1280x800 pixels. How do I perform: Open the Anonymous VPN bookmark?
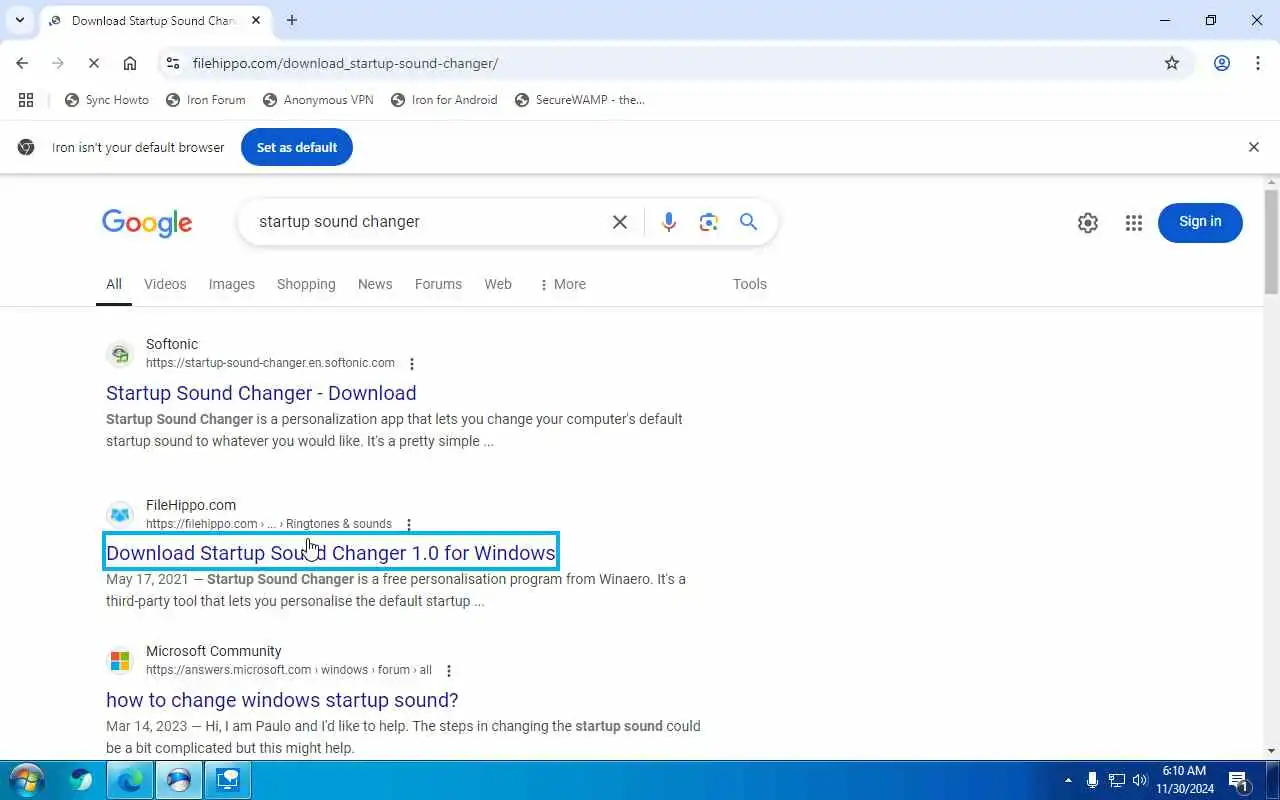[x=318, y=100]
